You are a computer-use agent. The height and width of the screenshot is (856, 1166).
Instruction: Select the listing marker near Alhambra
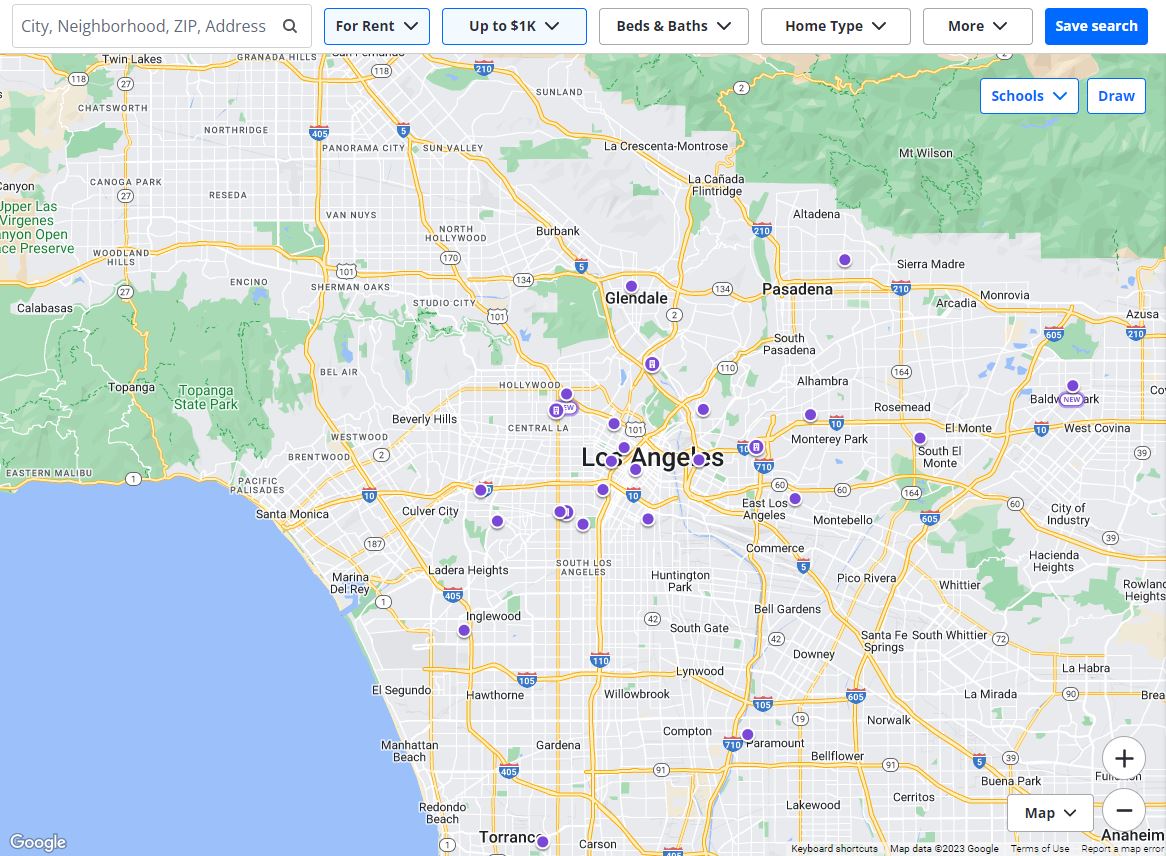pos(811,415)
